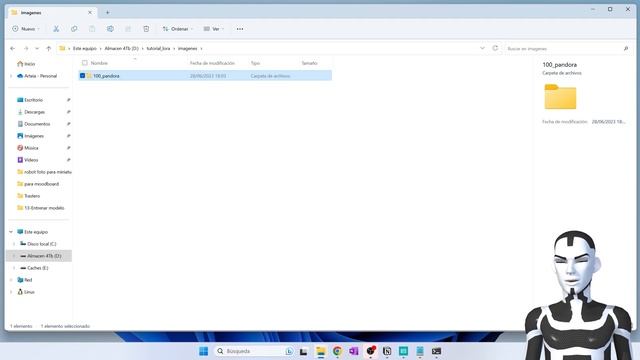Open Notion from the taskbar
The image size is (640, 360).
coord(387,351)
